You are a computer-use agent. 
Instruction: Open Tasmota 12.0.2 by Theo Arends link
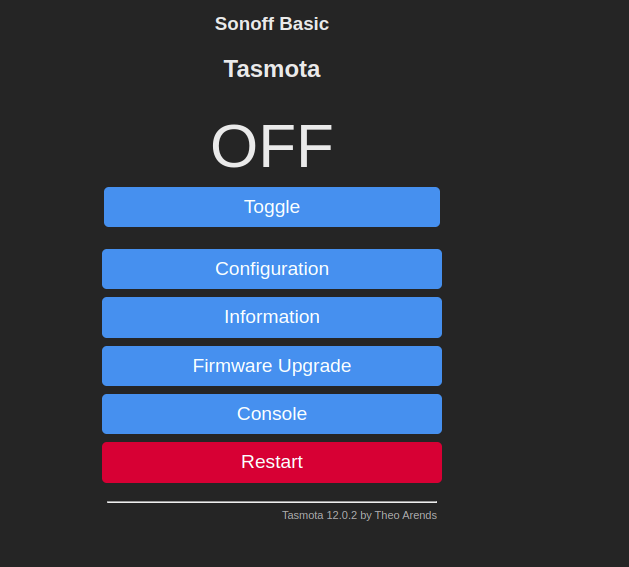click(x=359, y=515)
